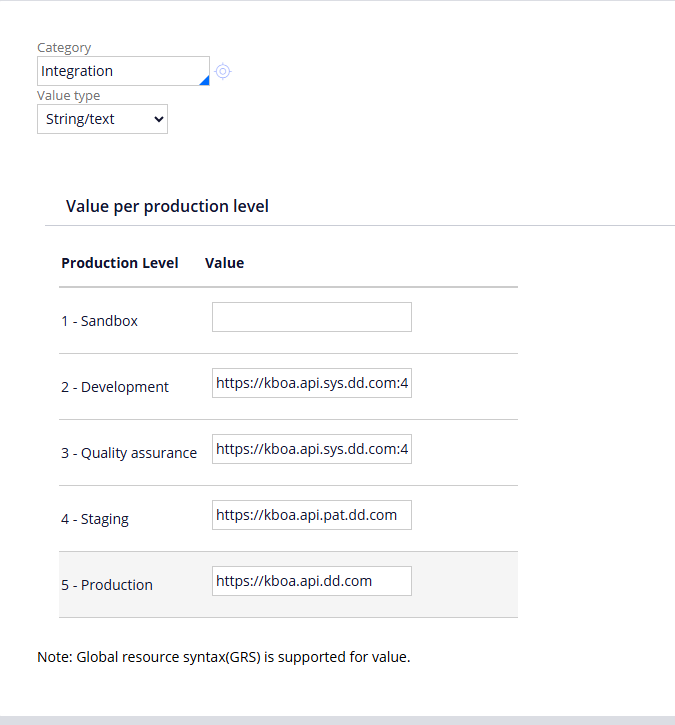The height and width of the screenshot is (725, 675).
Task: Click the 'Value' column header
Action: coord(224,263)
